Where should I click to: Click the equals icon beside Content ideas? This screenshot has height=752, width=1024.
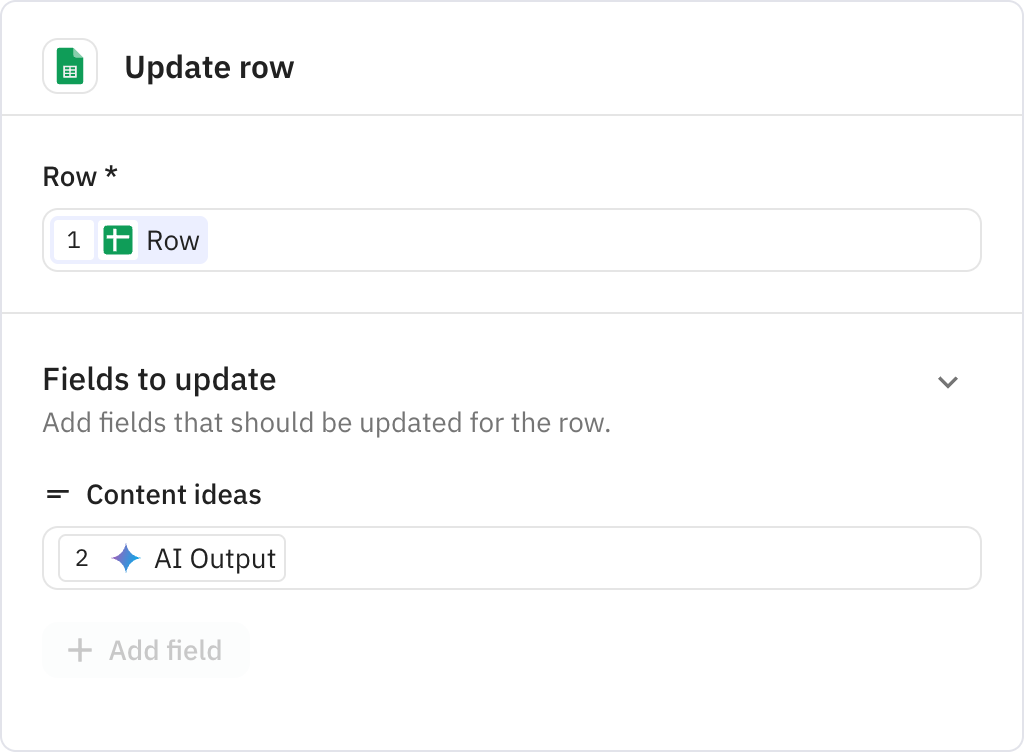57,494
